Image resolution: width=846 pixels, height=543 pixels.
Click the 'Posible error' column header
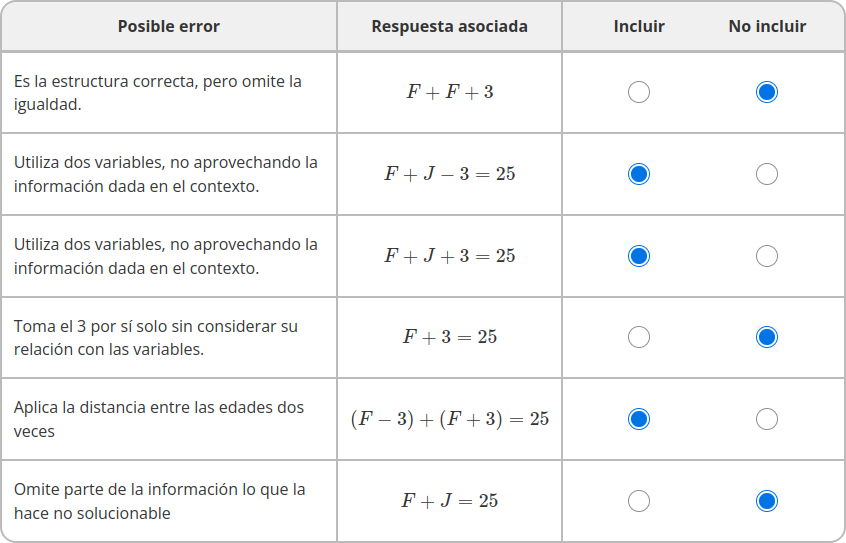point(169,26)
